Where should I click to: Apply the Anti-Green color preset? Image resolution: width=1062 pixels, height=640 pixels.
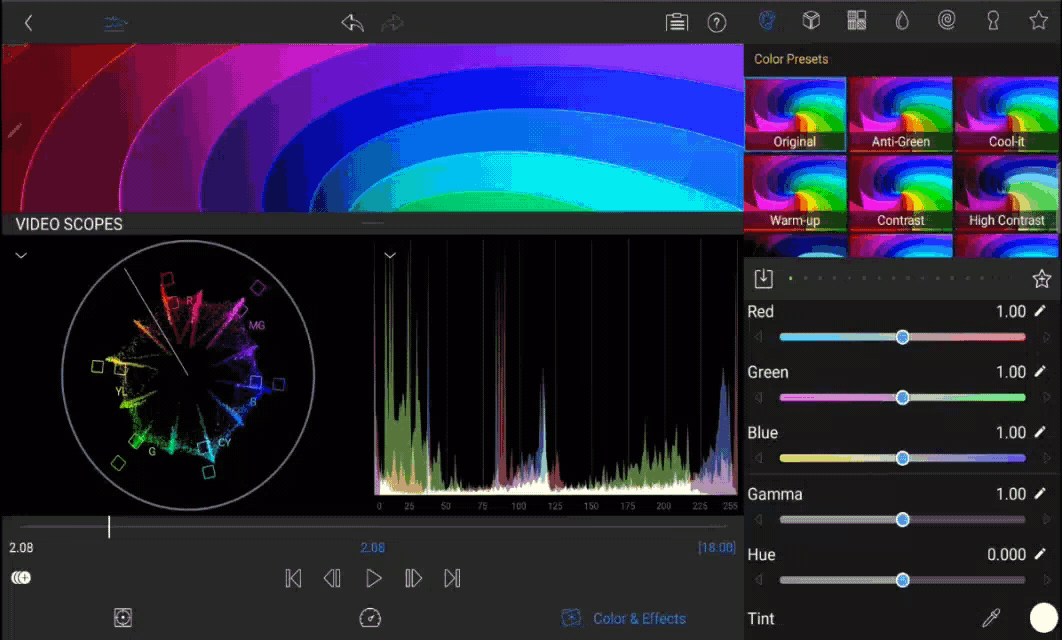pos(901,114)
